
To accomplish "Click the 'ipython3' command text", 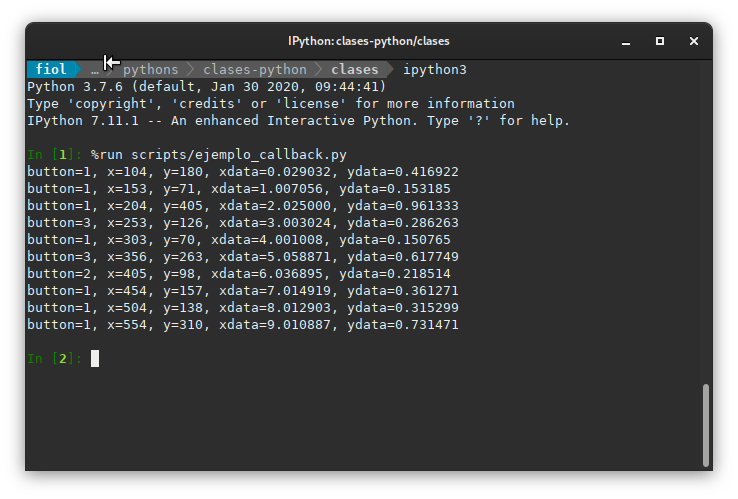I will [435, 70].
